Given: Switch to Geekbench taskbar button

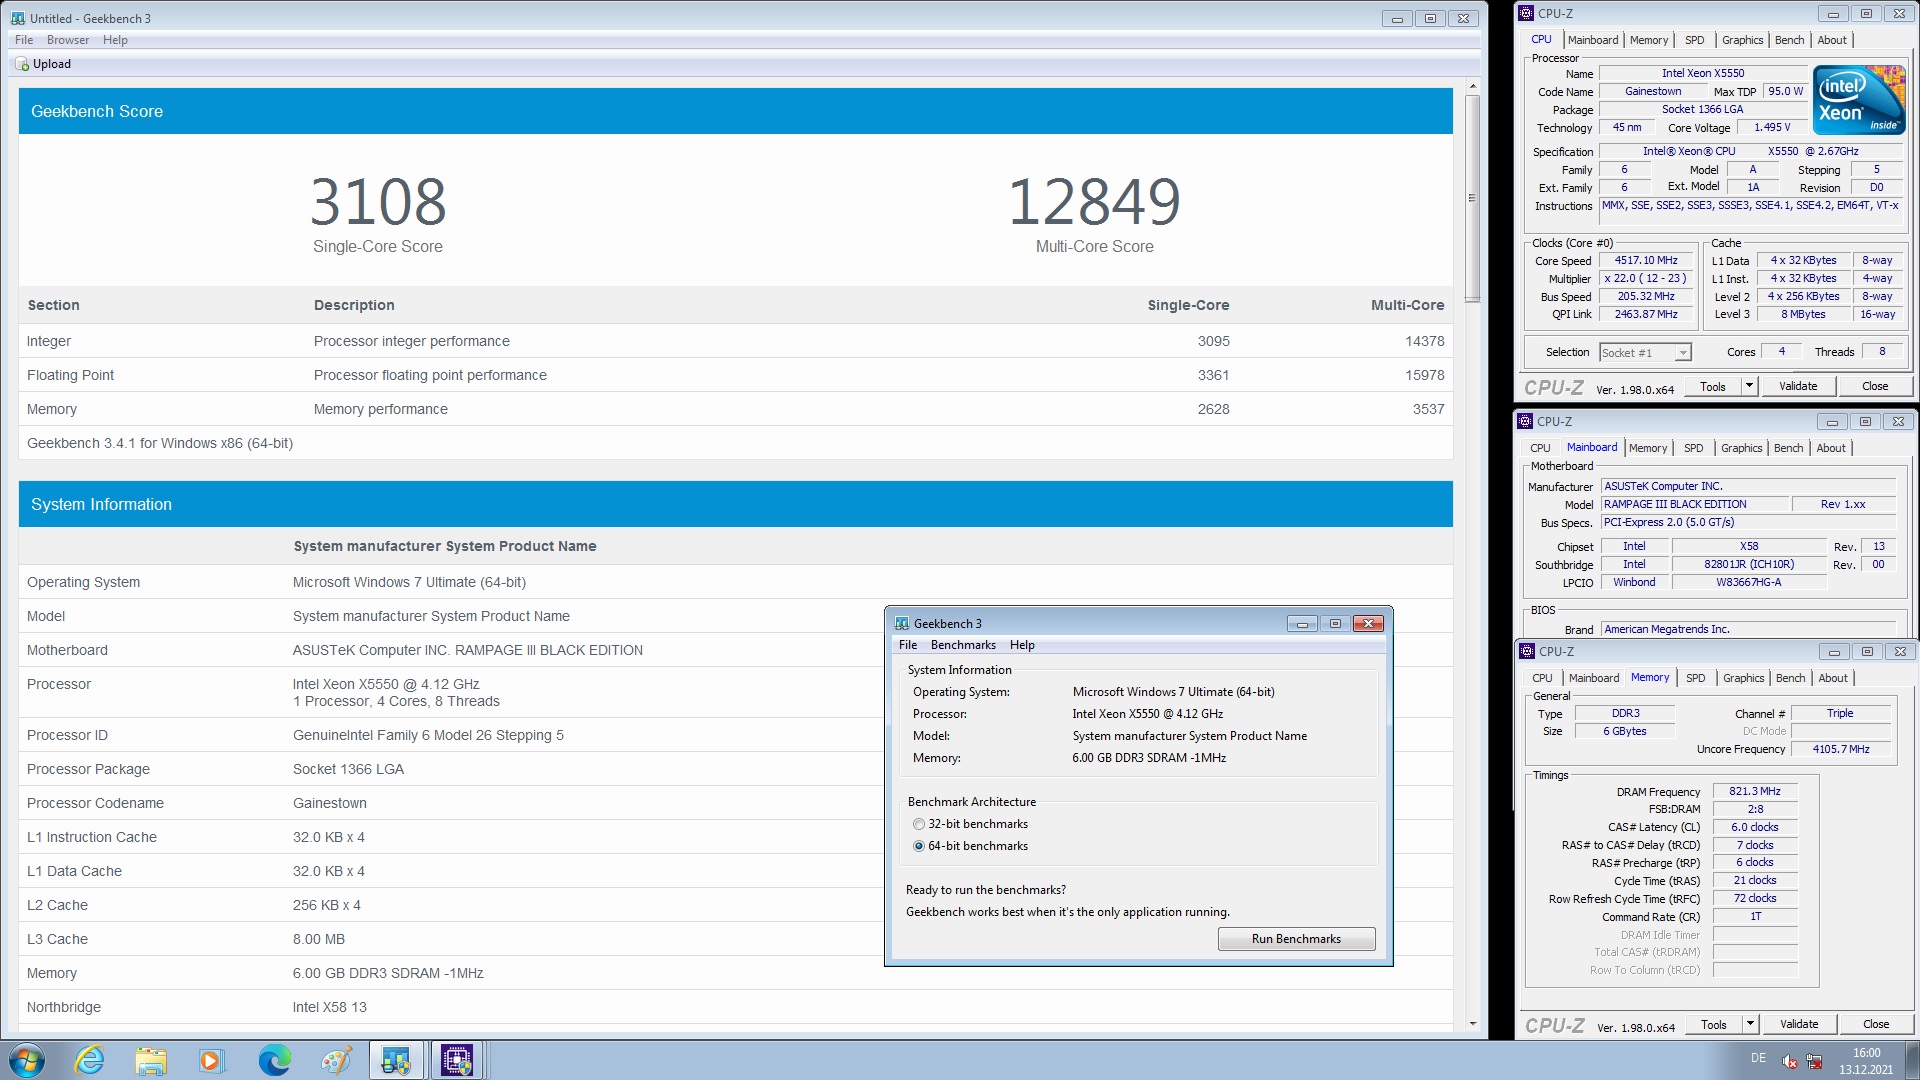Looking at the screenshot, I should pos(396,1060).
